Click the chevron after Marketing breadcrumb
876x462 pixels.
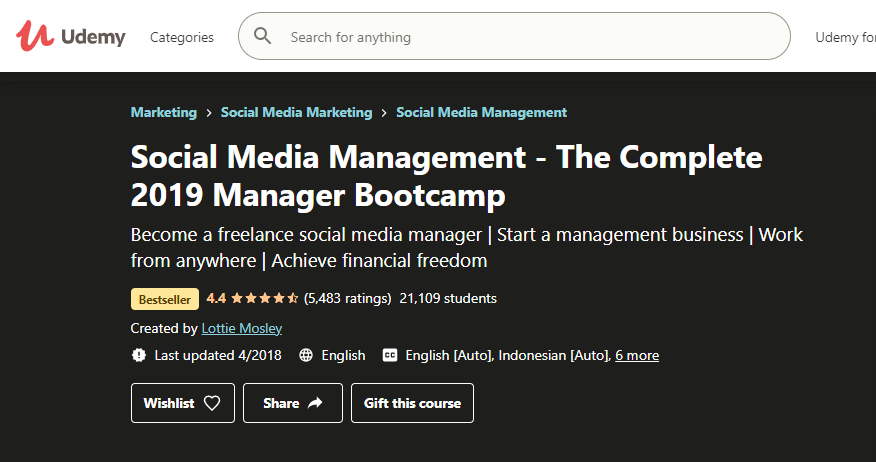coord(209,113)
